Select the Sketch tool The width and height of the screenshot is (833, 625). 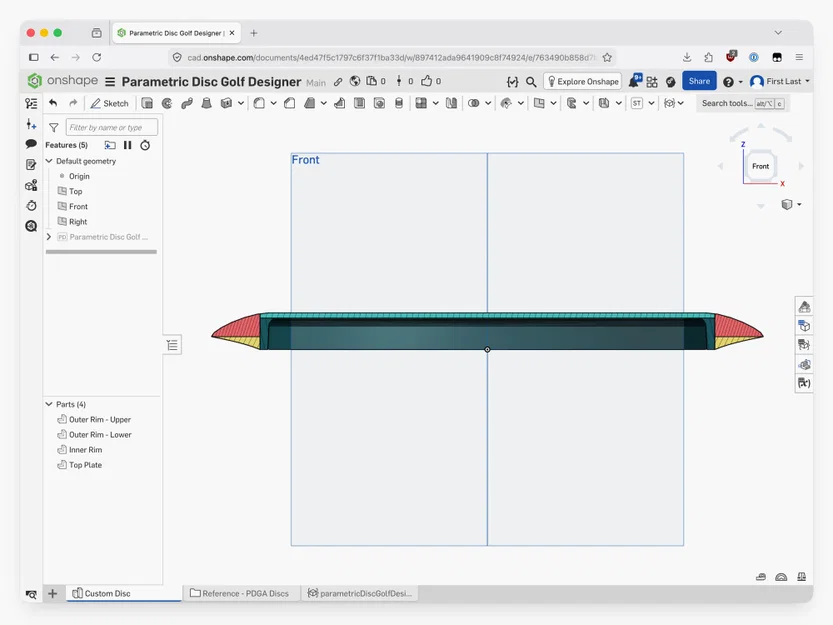click(x=109, y=103)
